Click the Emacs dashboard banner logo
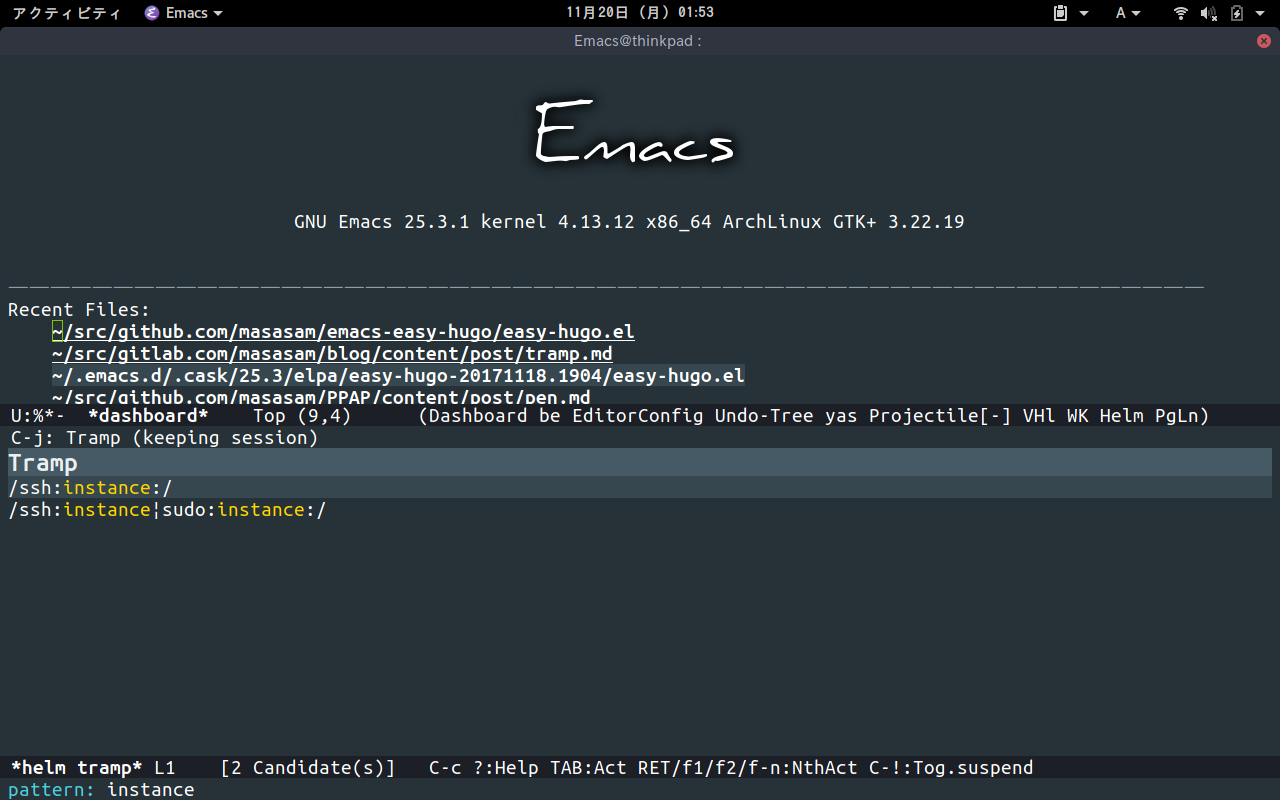Viewport: 1280px width, 800px height. point(634,132)
